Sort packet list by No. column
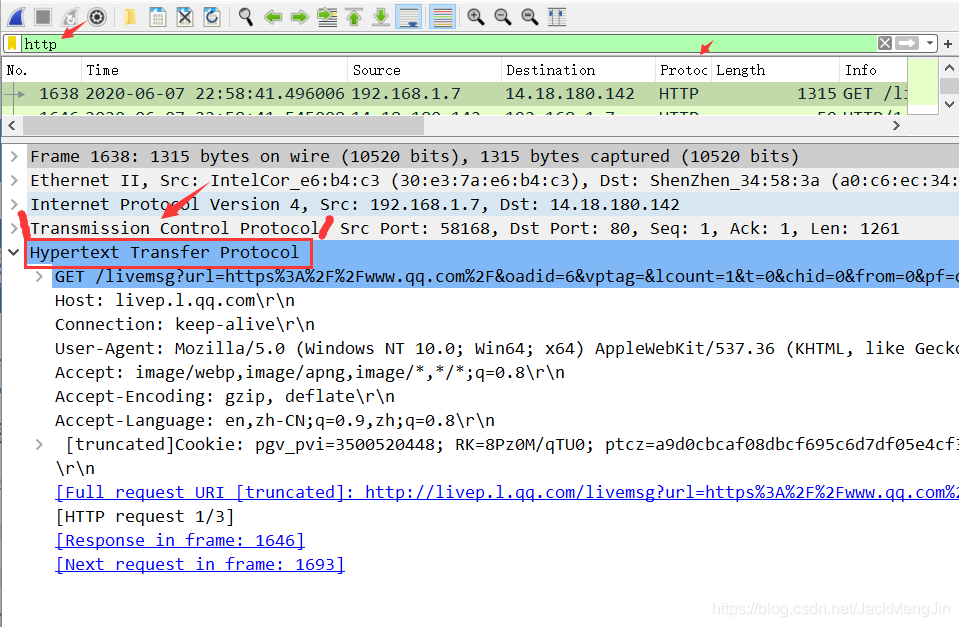959x627 pixels. click(42, 70)
